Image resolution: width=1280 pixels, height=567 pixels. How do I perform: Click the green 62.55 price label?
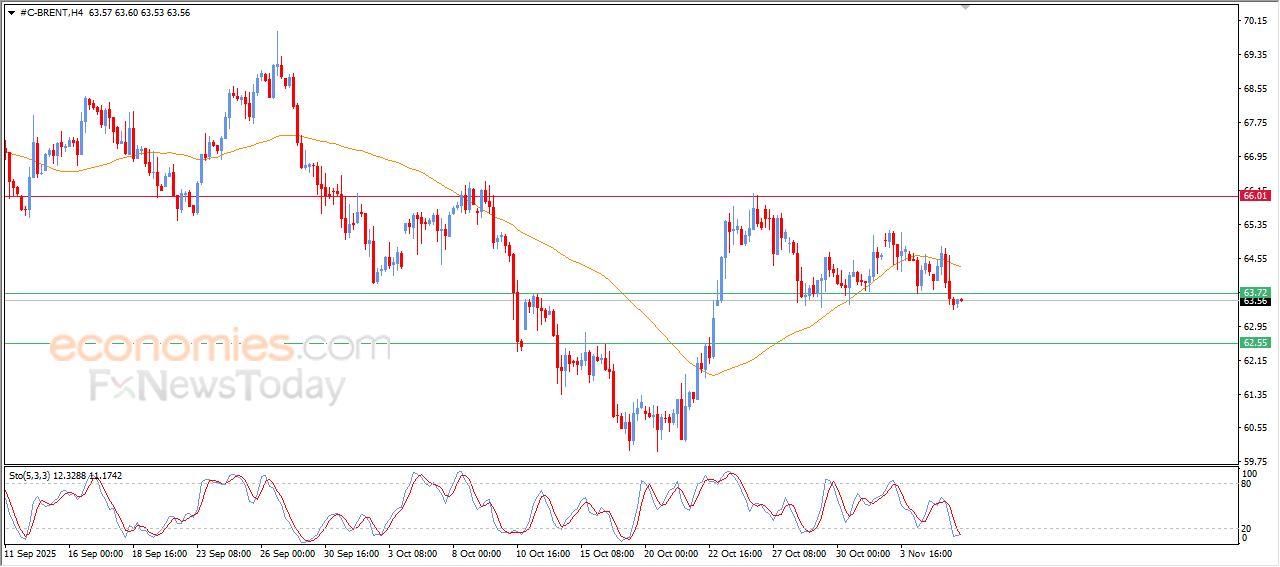click(x=1254, y=343)
